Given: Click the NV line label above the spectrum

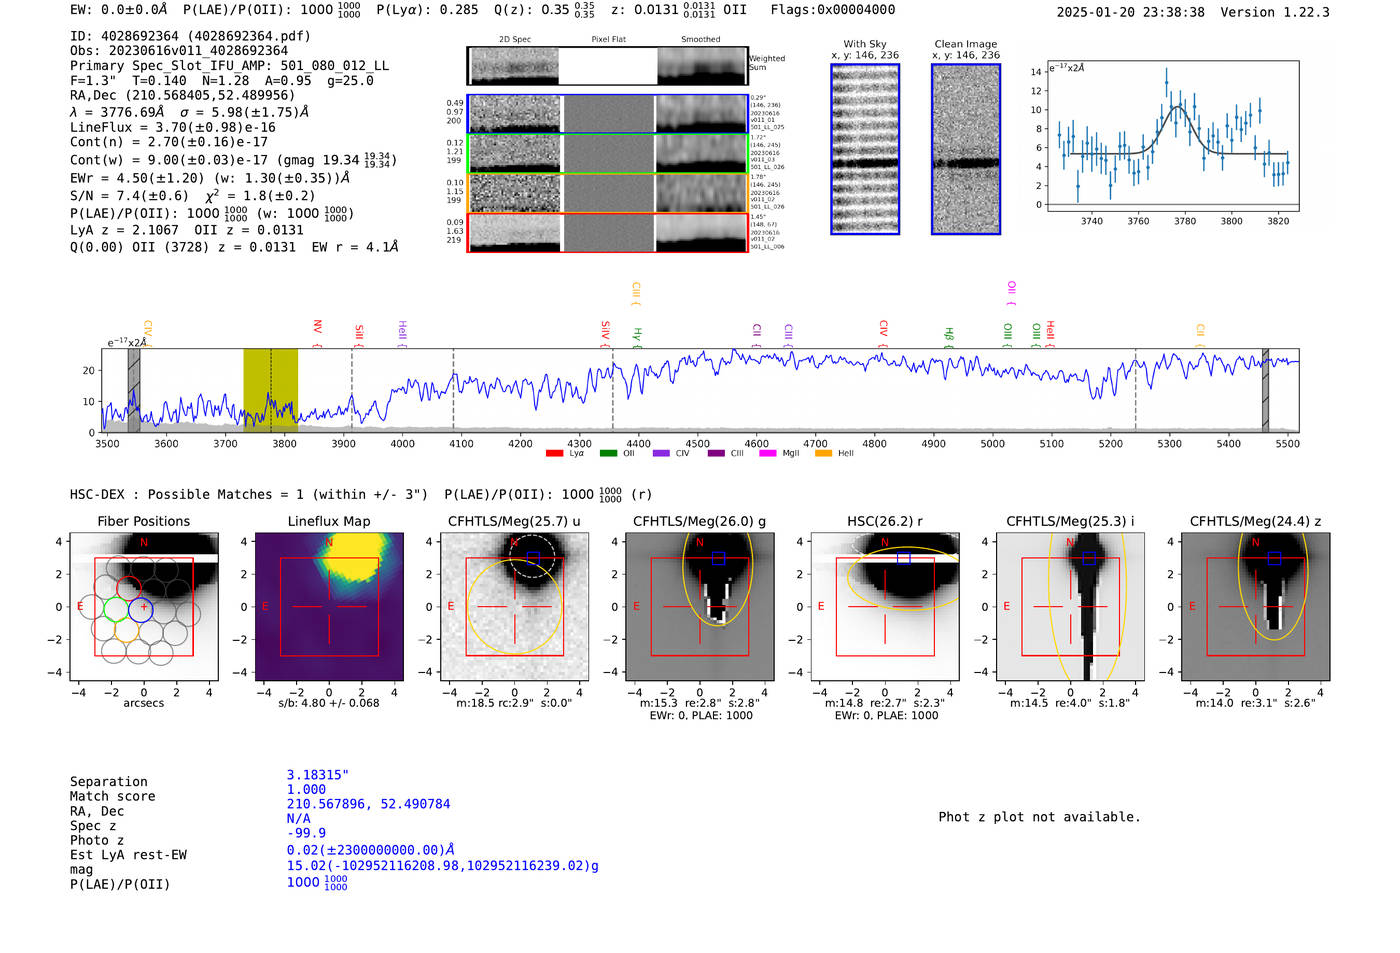Looking at the screenshot, I should pos(317,331).
